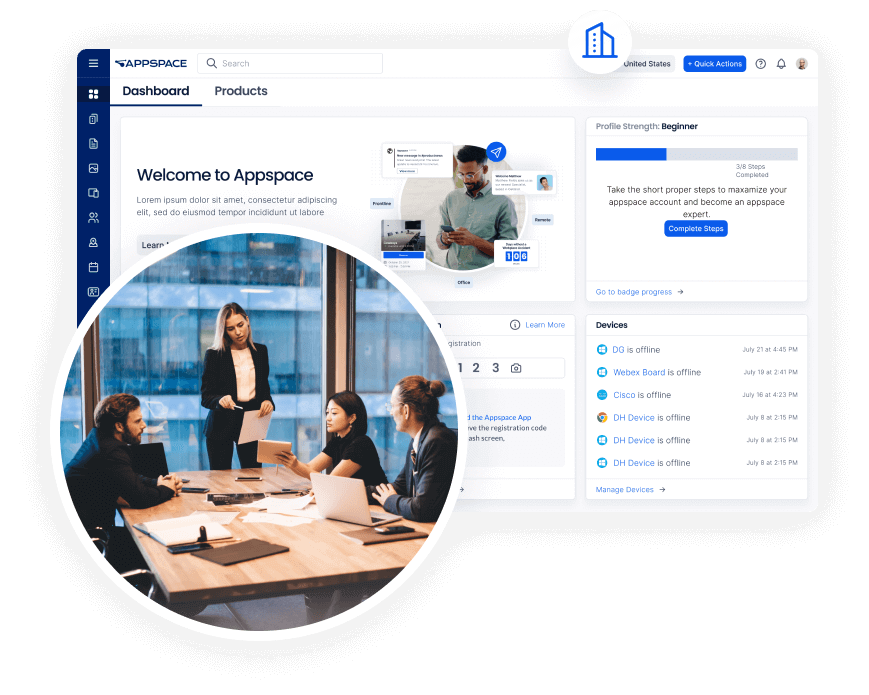This screenshot has height=695, width=869.
Task: Open the notifications bell
Action: click(781, 64)
